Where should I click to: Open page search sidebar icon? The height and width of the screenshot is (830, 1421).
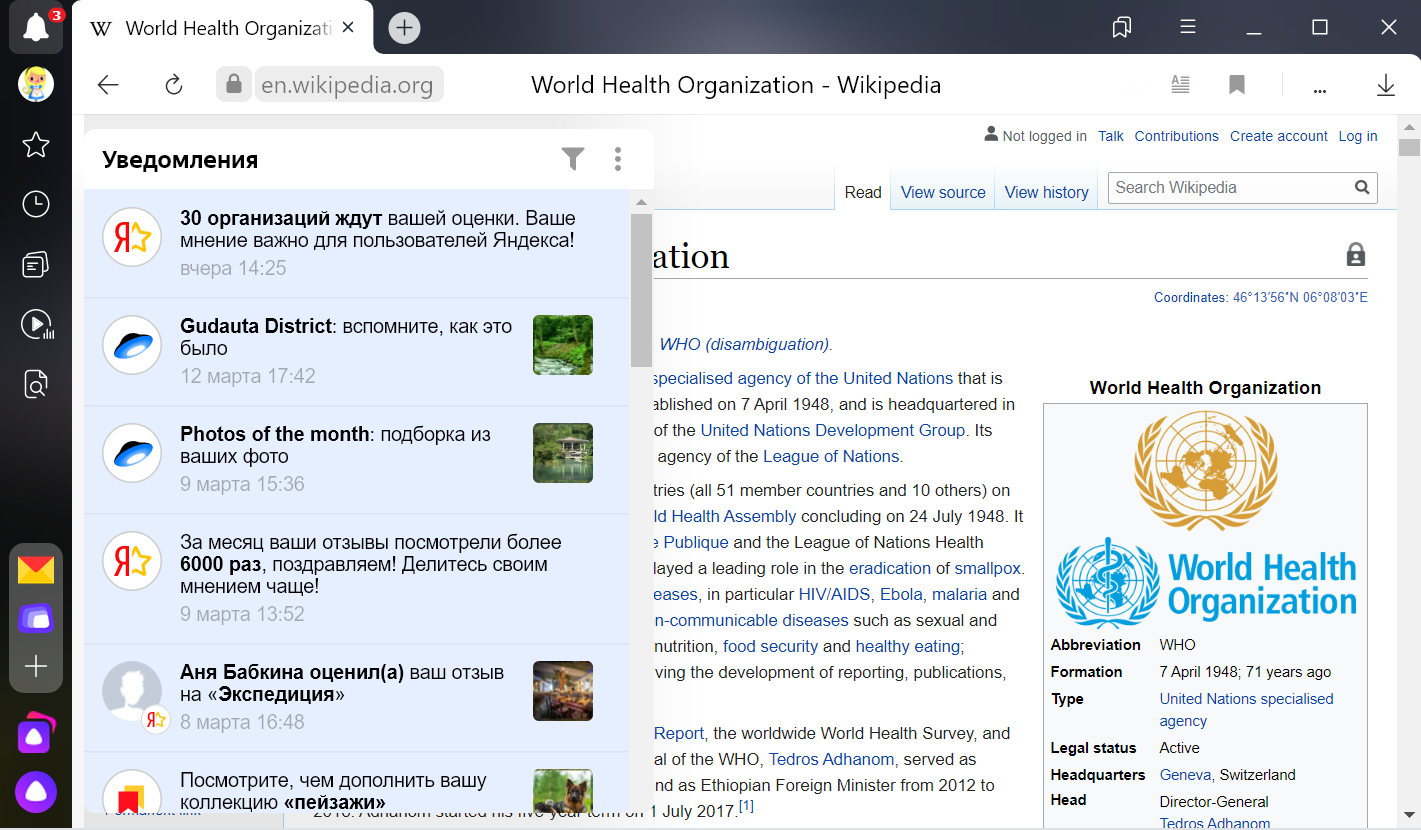[36, 384]
